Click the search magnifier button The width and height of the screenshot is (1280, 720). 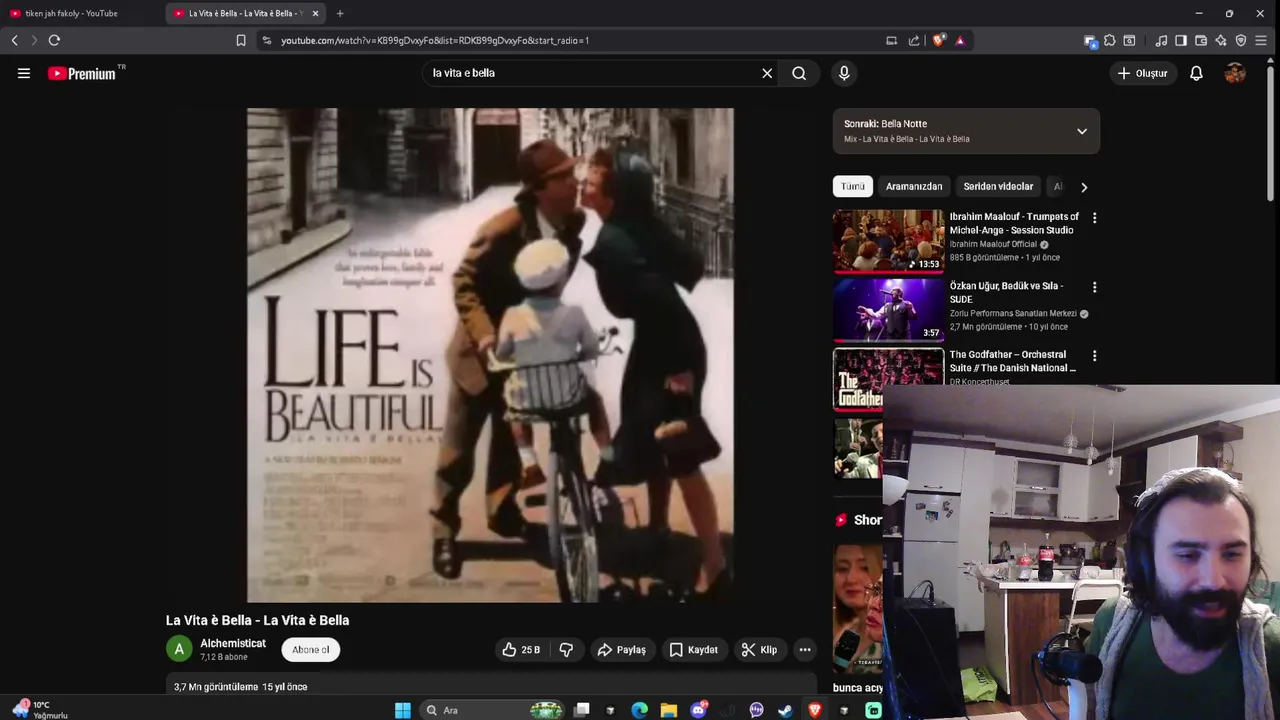[799, 73]
